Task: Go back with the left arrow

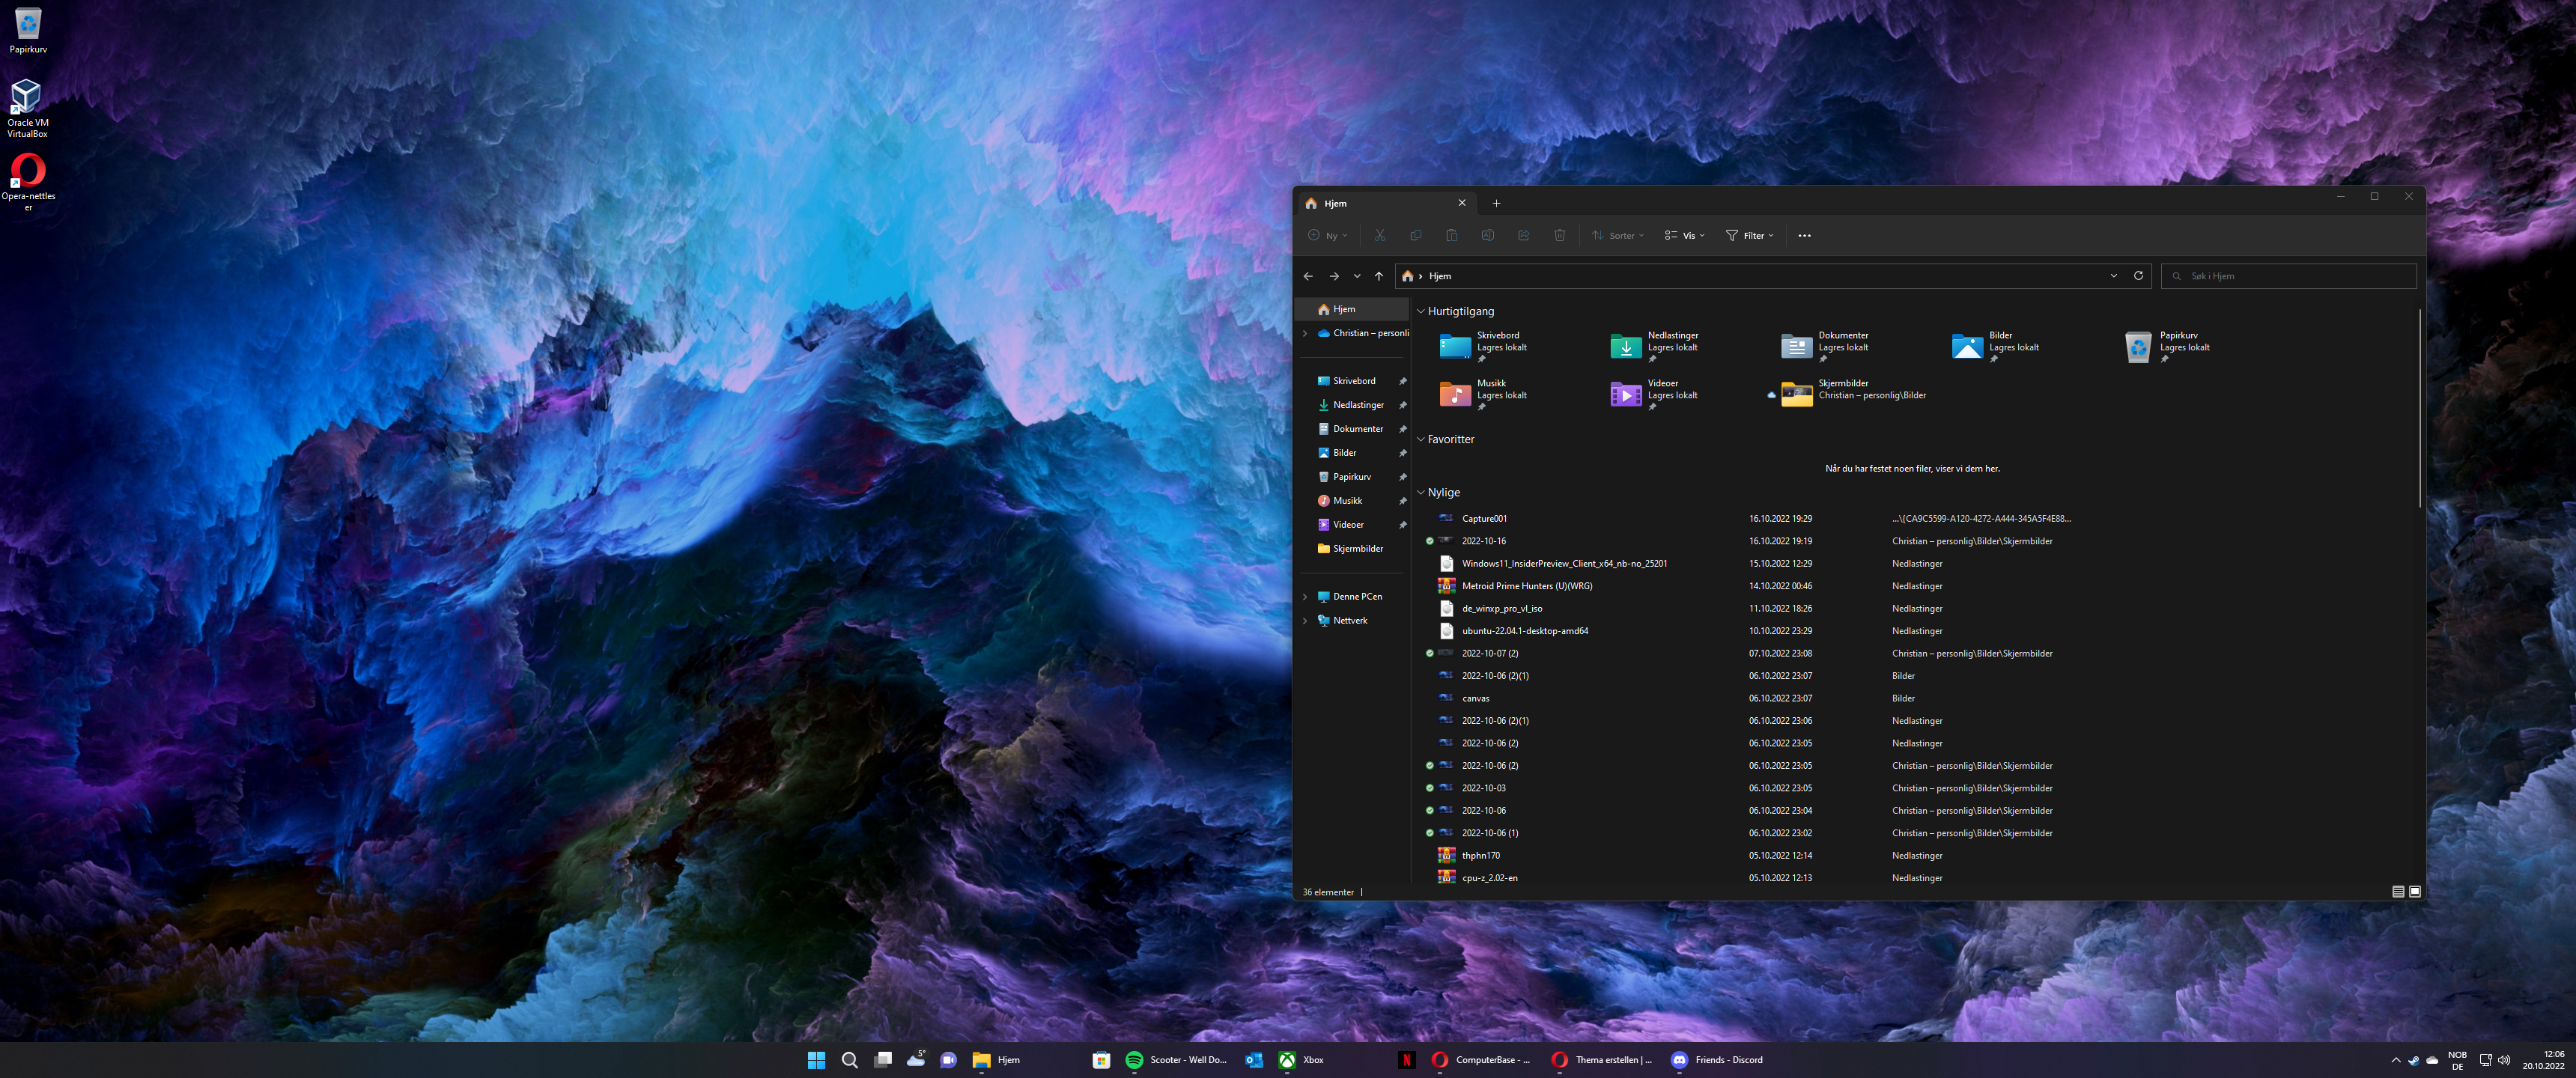Action: [1309, 276]
